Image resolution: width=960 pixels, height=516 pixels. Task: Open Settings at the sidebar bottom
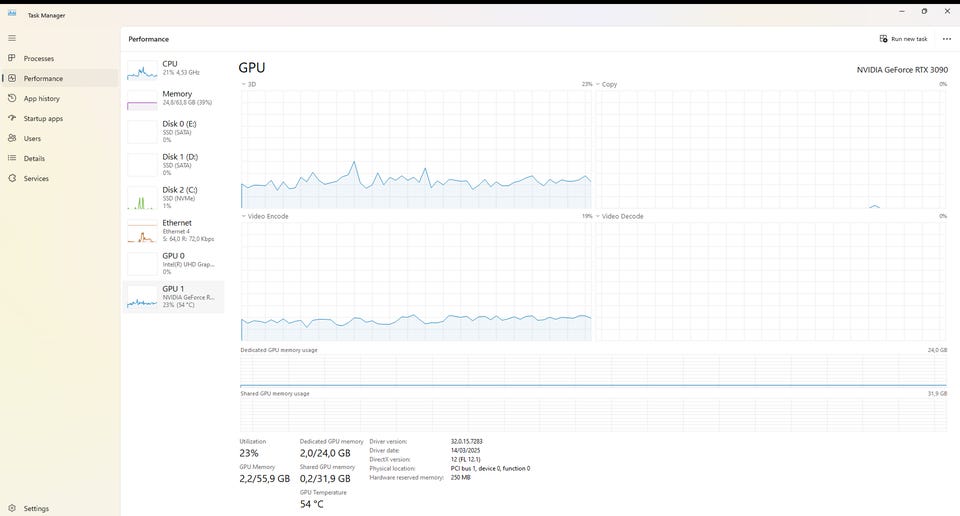tap(59, 508)
